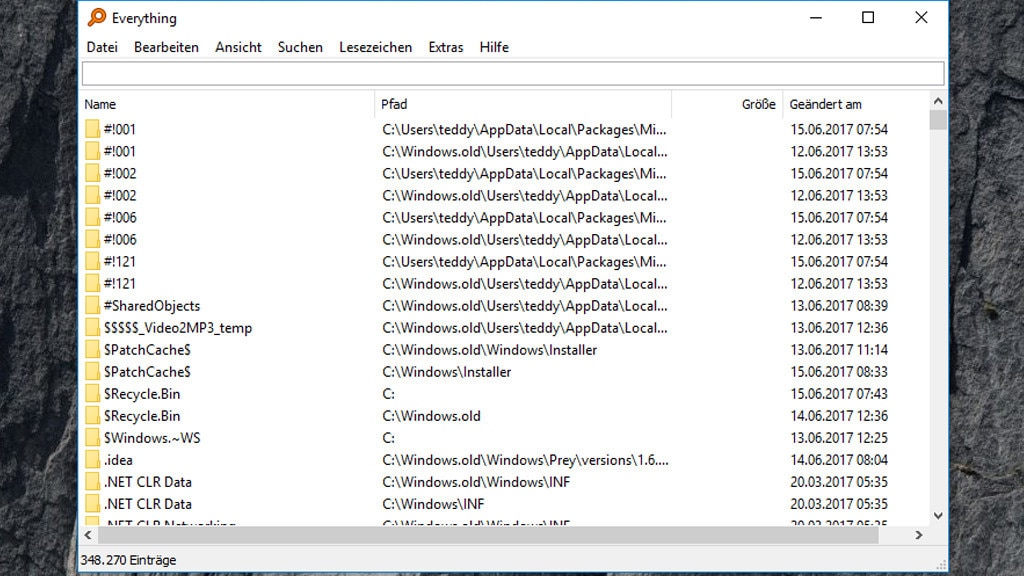Select the .NET CLR Data folder icon in C:\Windows\INF
Image resolution: width=1024 pixels, height=576 pixels.
click(93, 504)
